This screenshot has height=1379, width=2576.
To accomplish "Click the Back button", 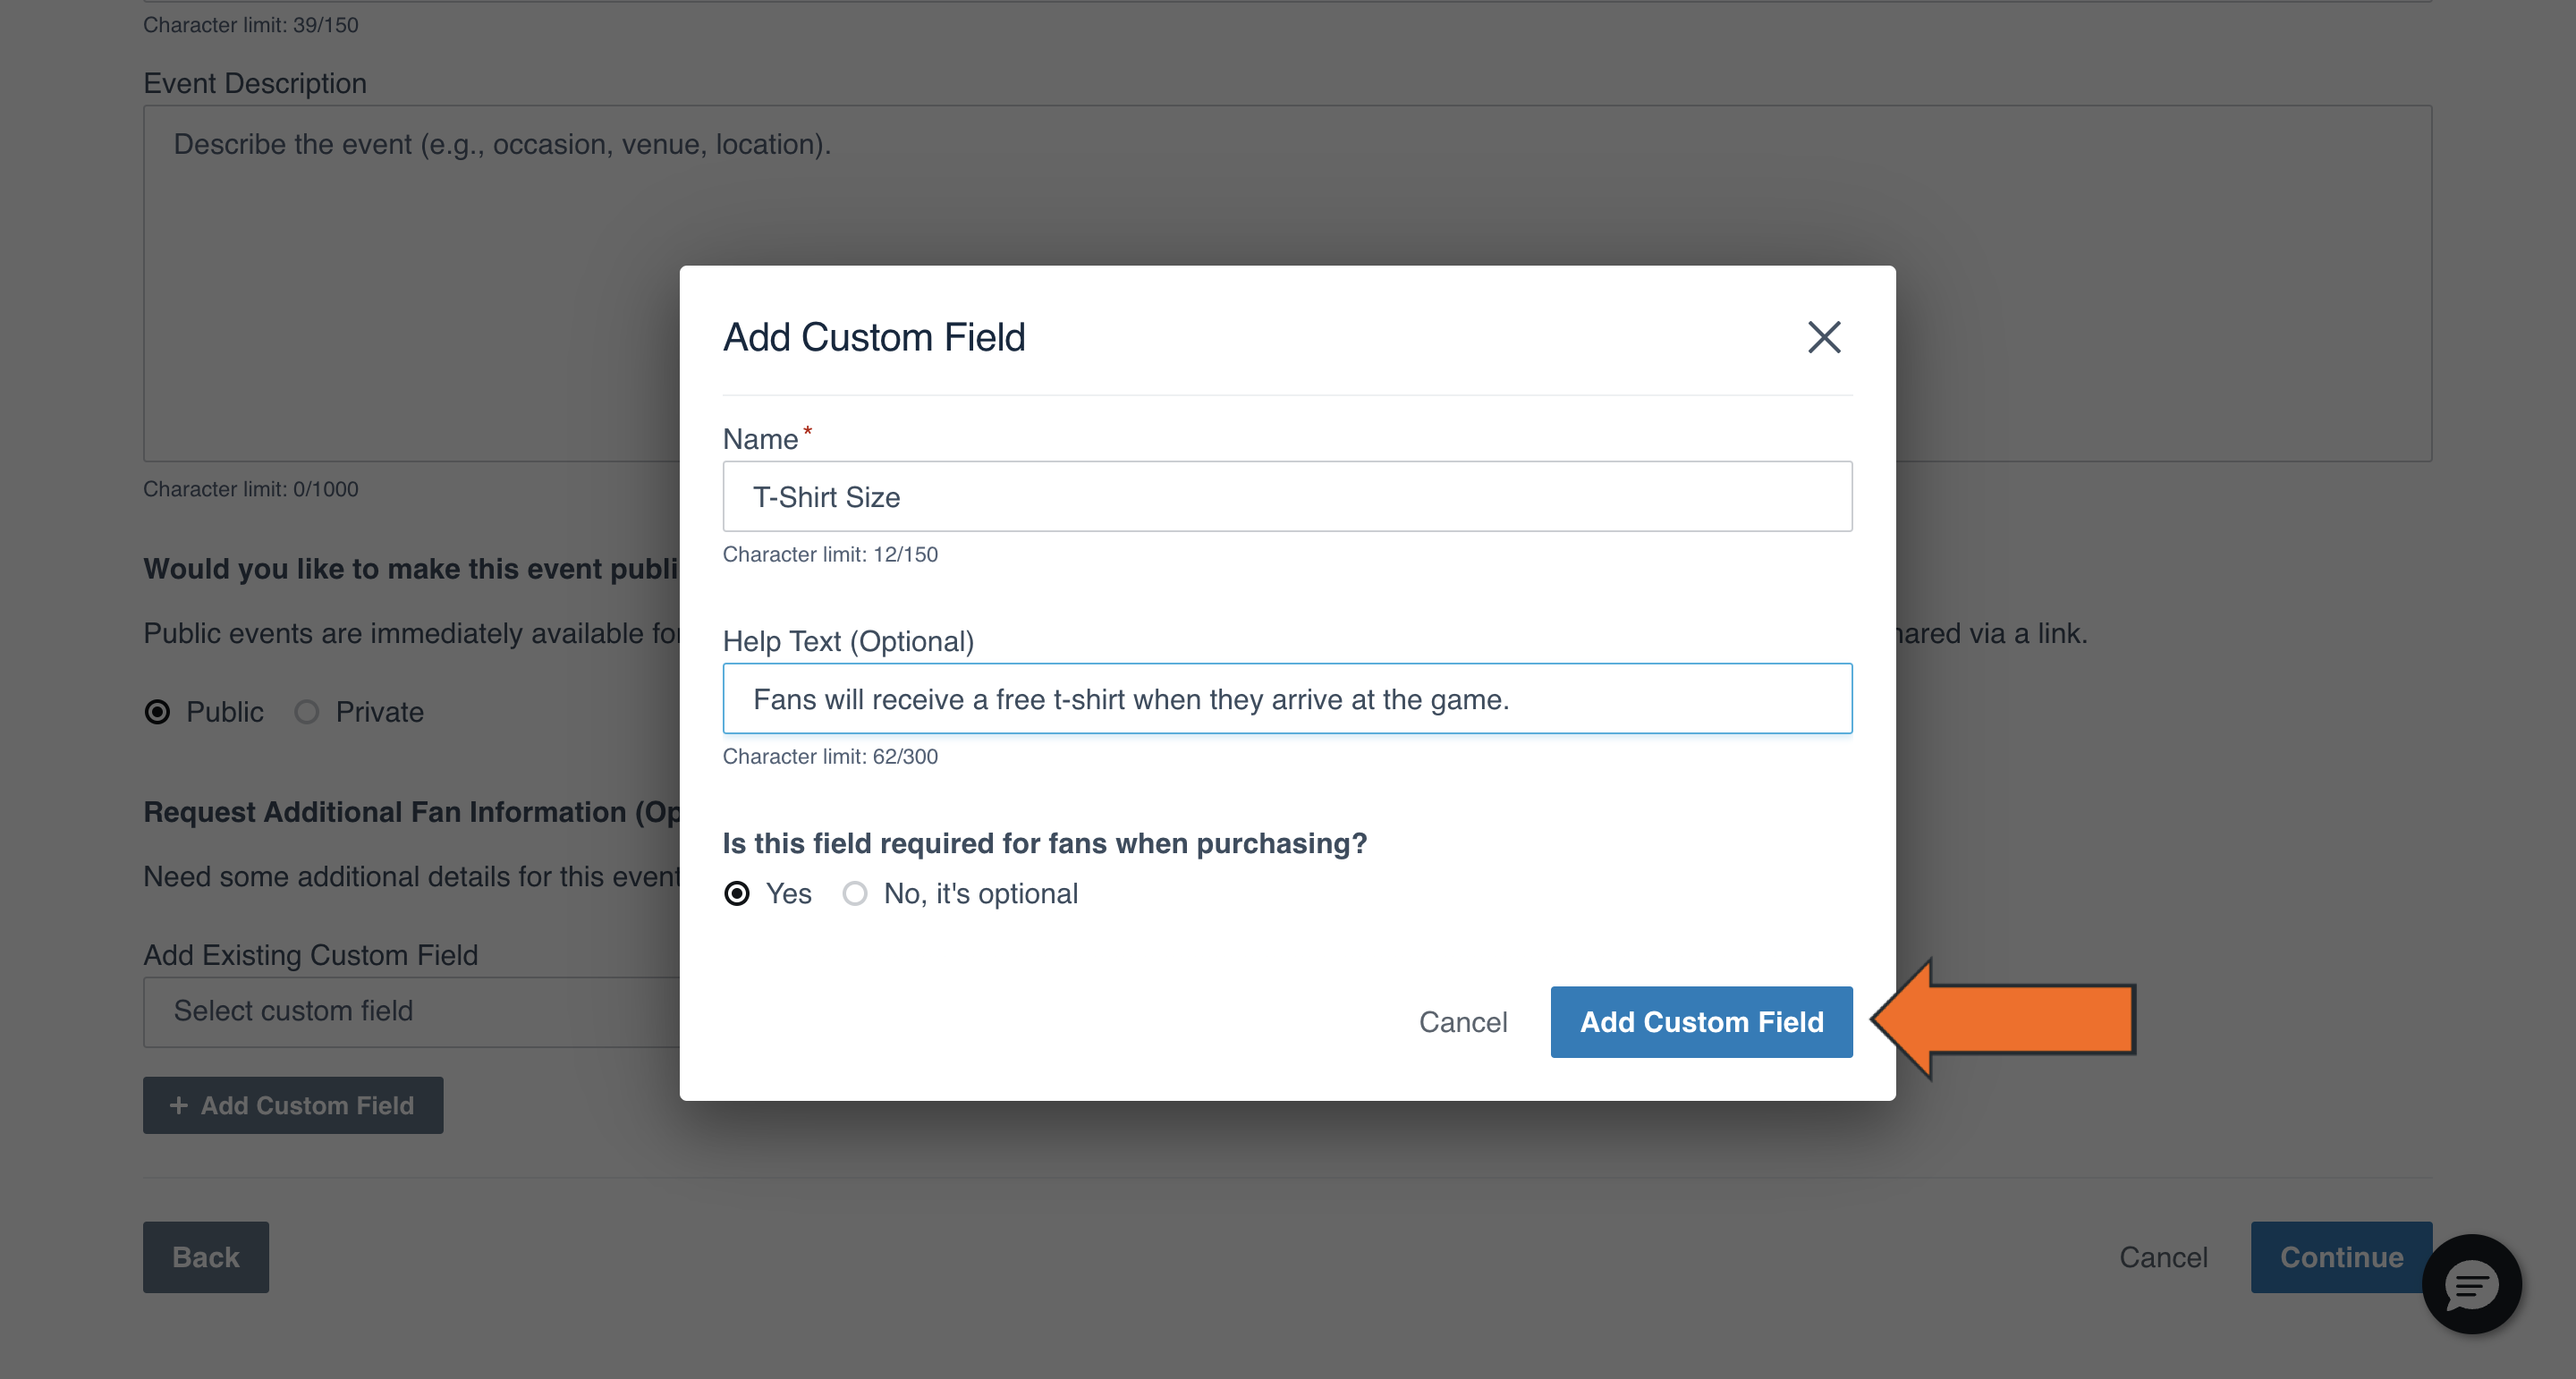I will click(205, 1257).
